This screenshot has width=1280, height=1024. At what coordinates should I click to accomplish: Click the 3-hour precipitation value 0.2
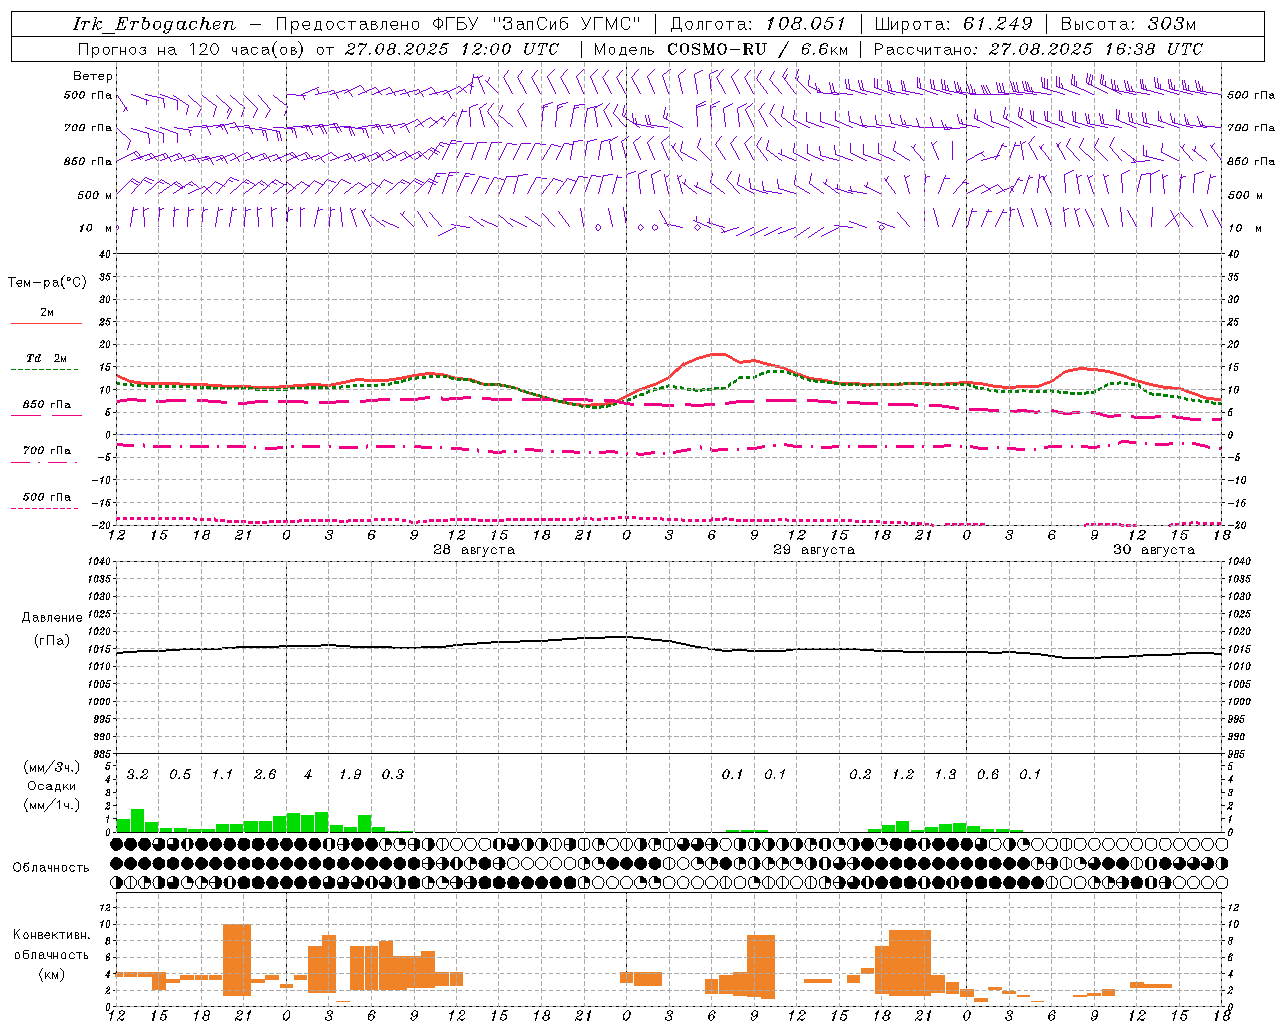click(860, 774)
